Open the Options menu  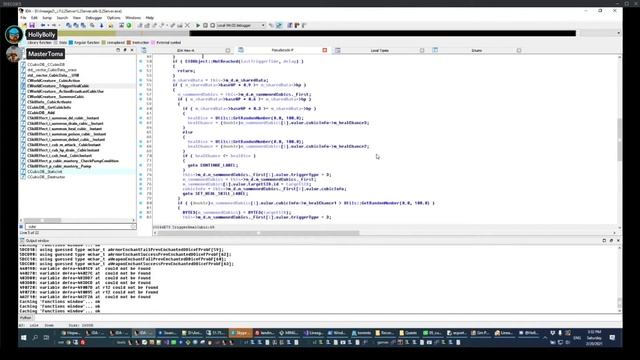pyautogui.click(x=113, y=18)
